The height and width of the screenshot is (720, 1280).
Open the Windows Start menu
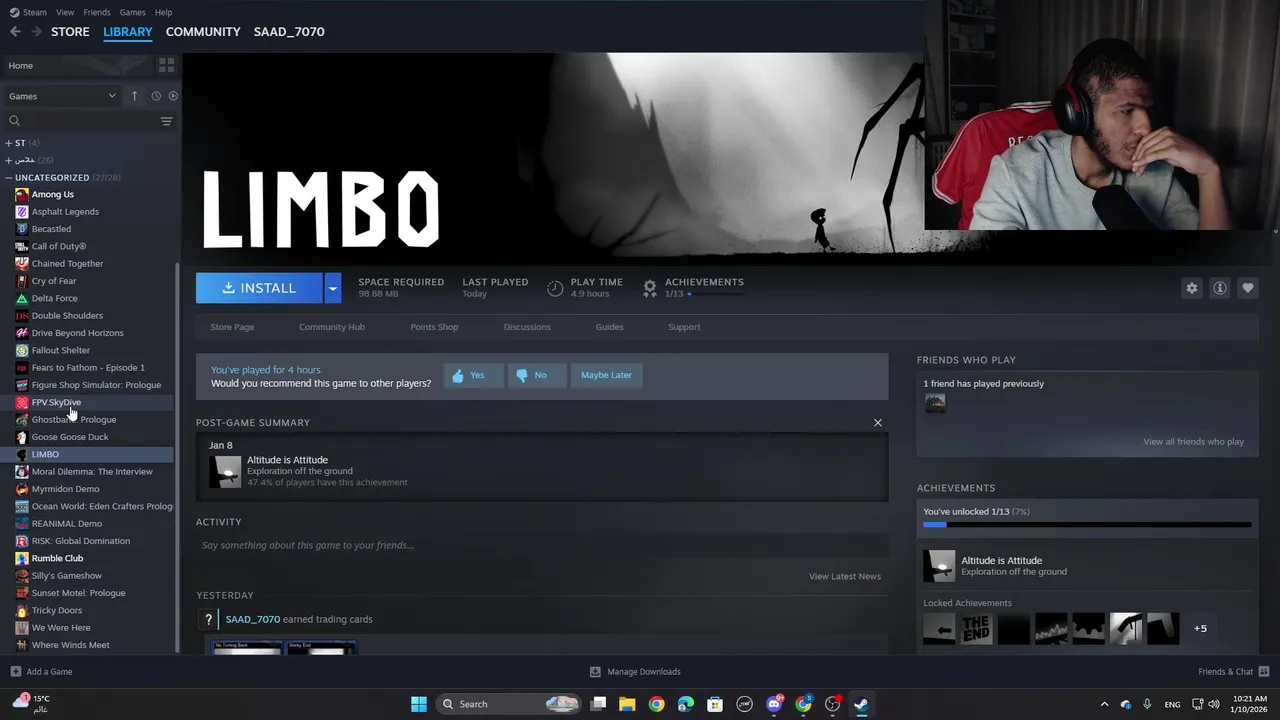pos(419,704)
